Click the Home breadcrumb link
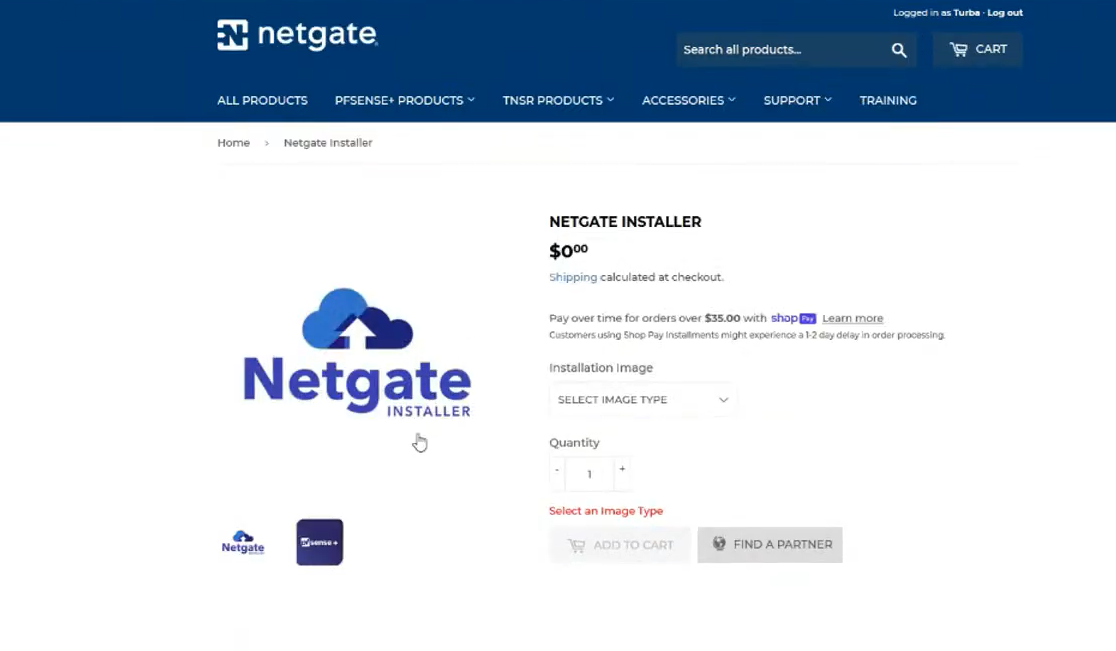1116x651 pixels. (x=233, y=143)
